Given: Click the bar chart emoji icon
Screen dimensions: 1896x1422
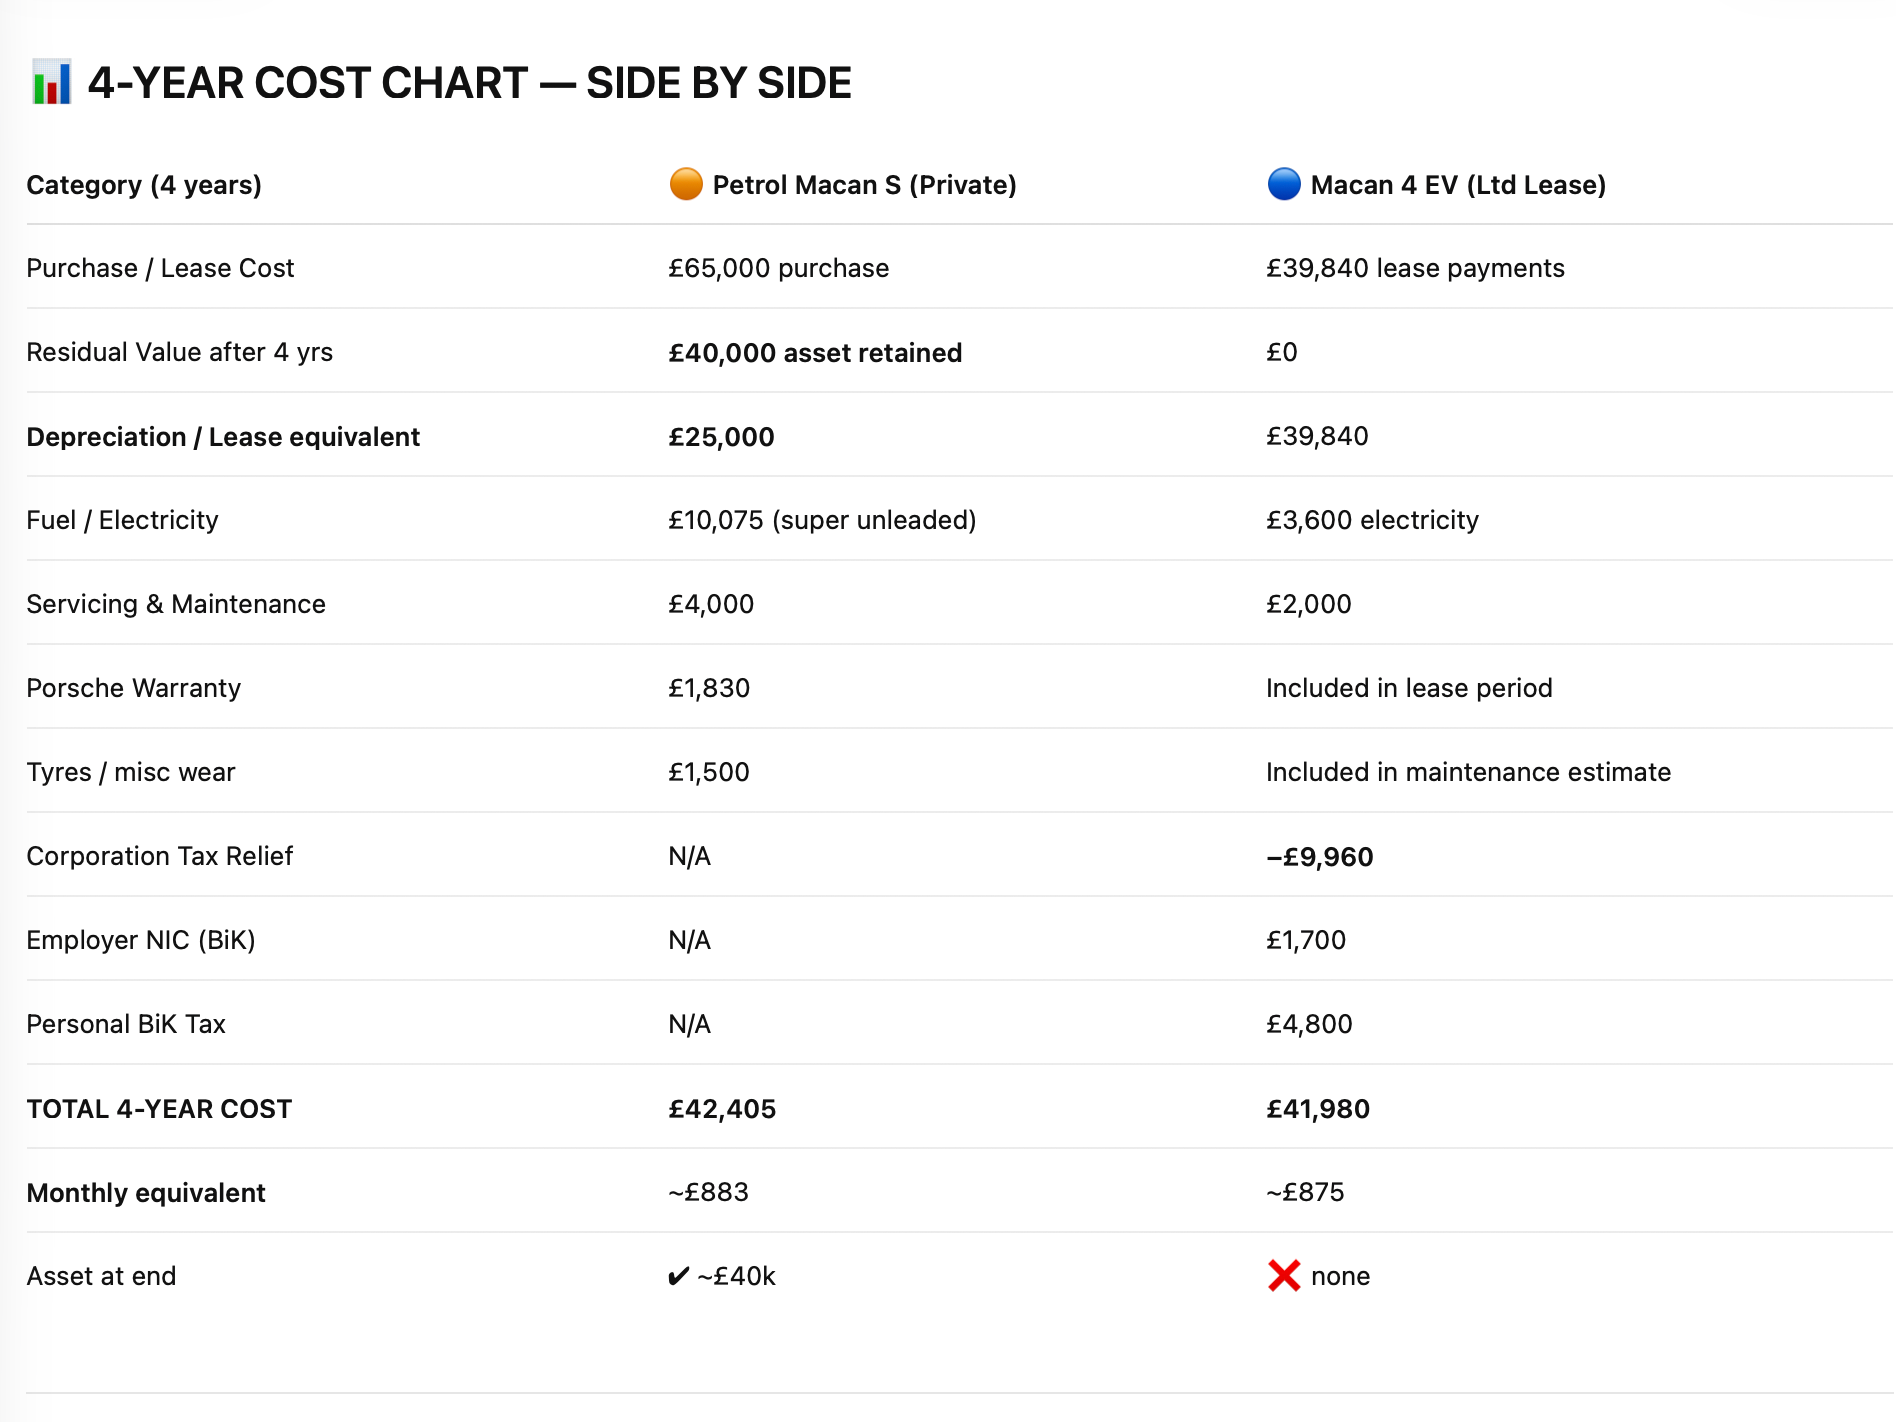Looking at the screenshot, I should pyautogui.click(x=51, y=83).
